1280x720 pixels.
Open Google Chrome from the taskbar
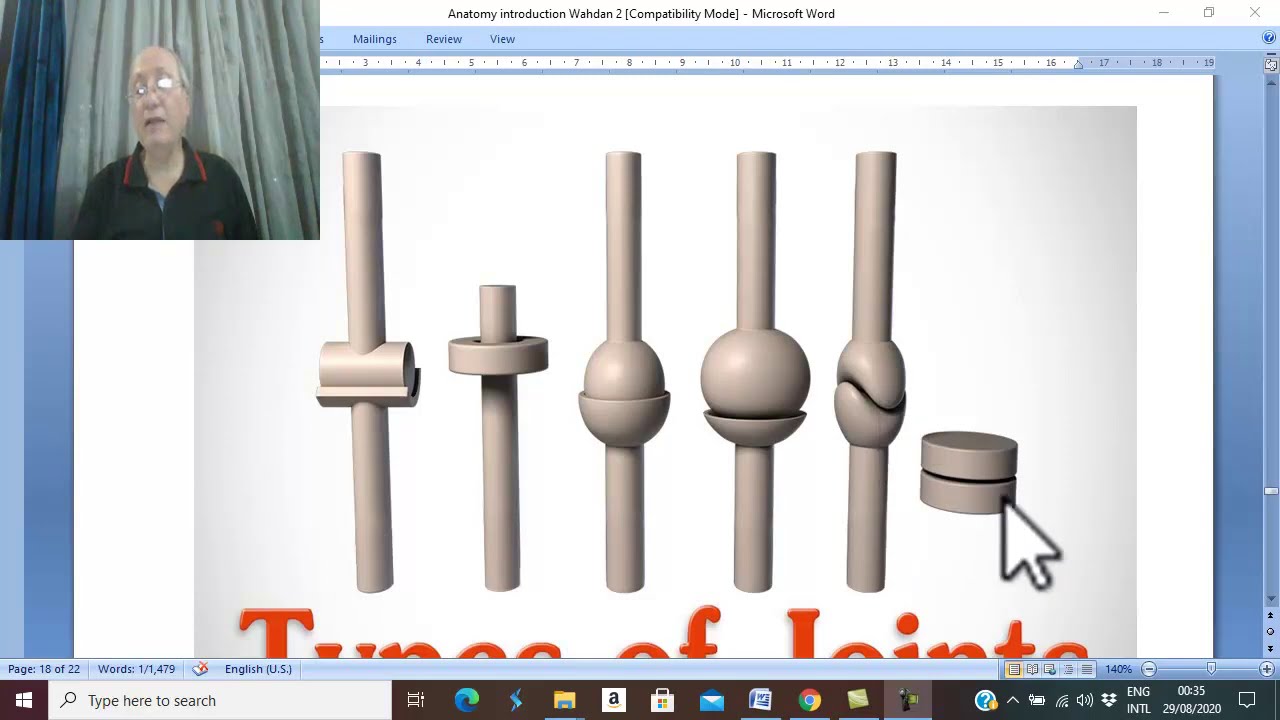(x=809, y=700)
